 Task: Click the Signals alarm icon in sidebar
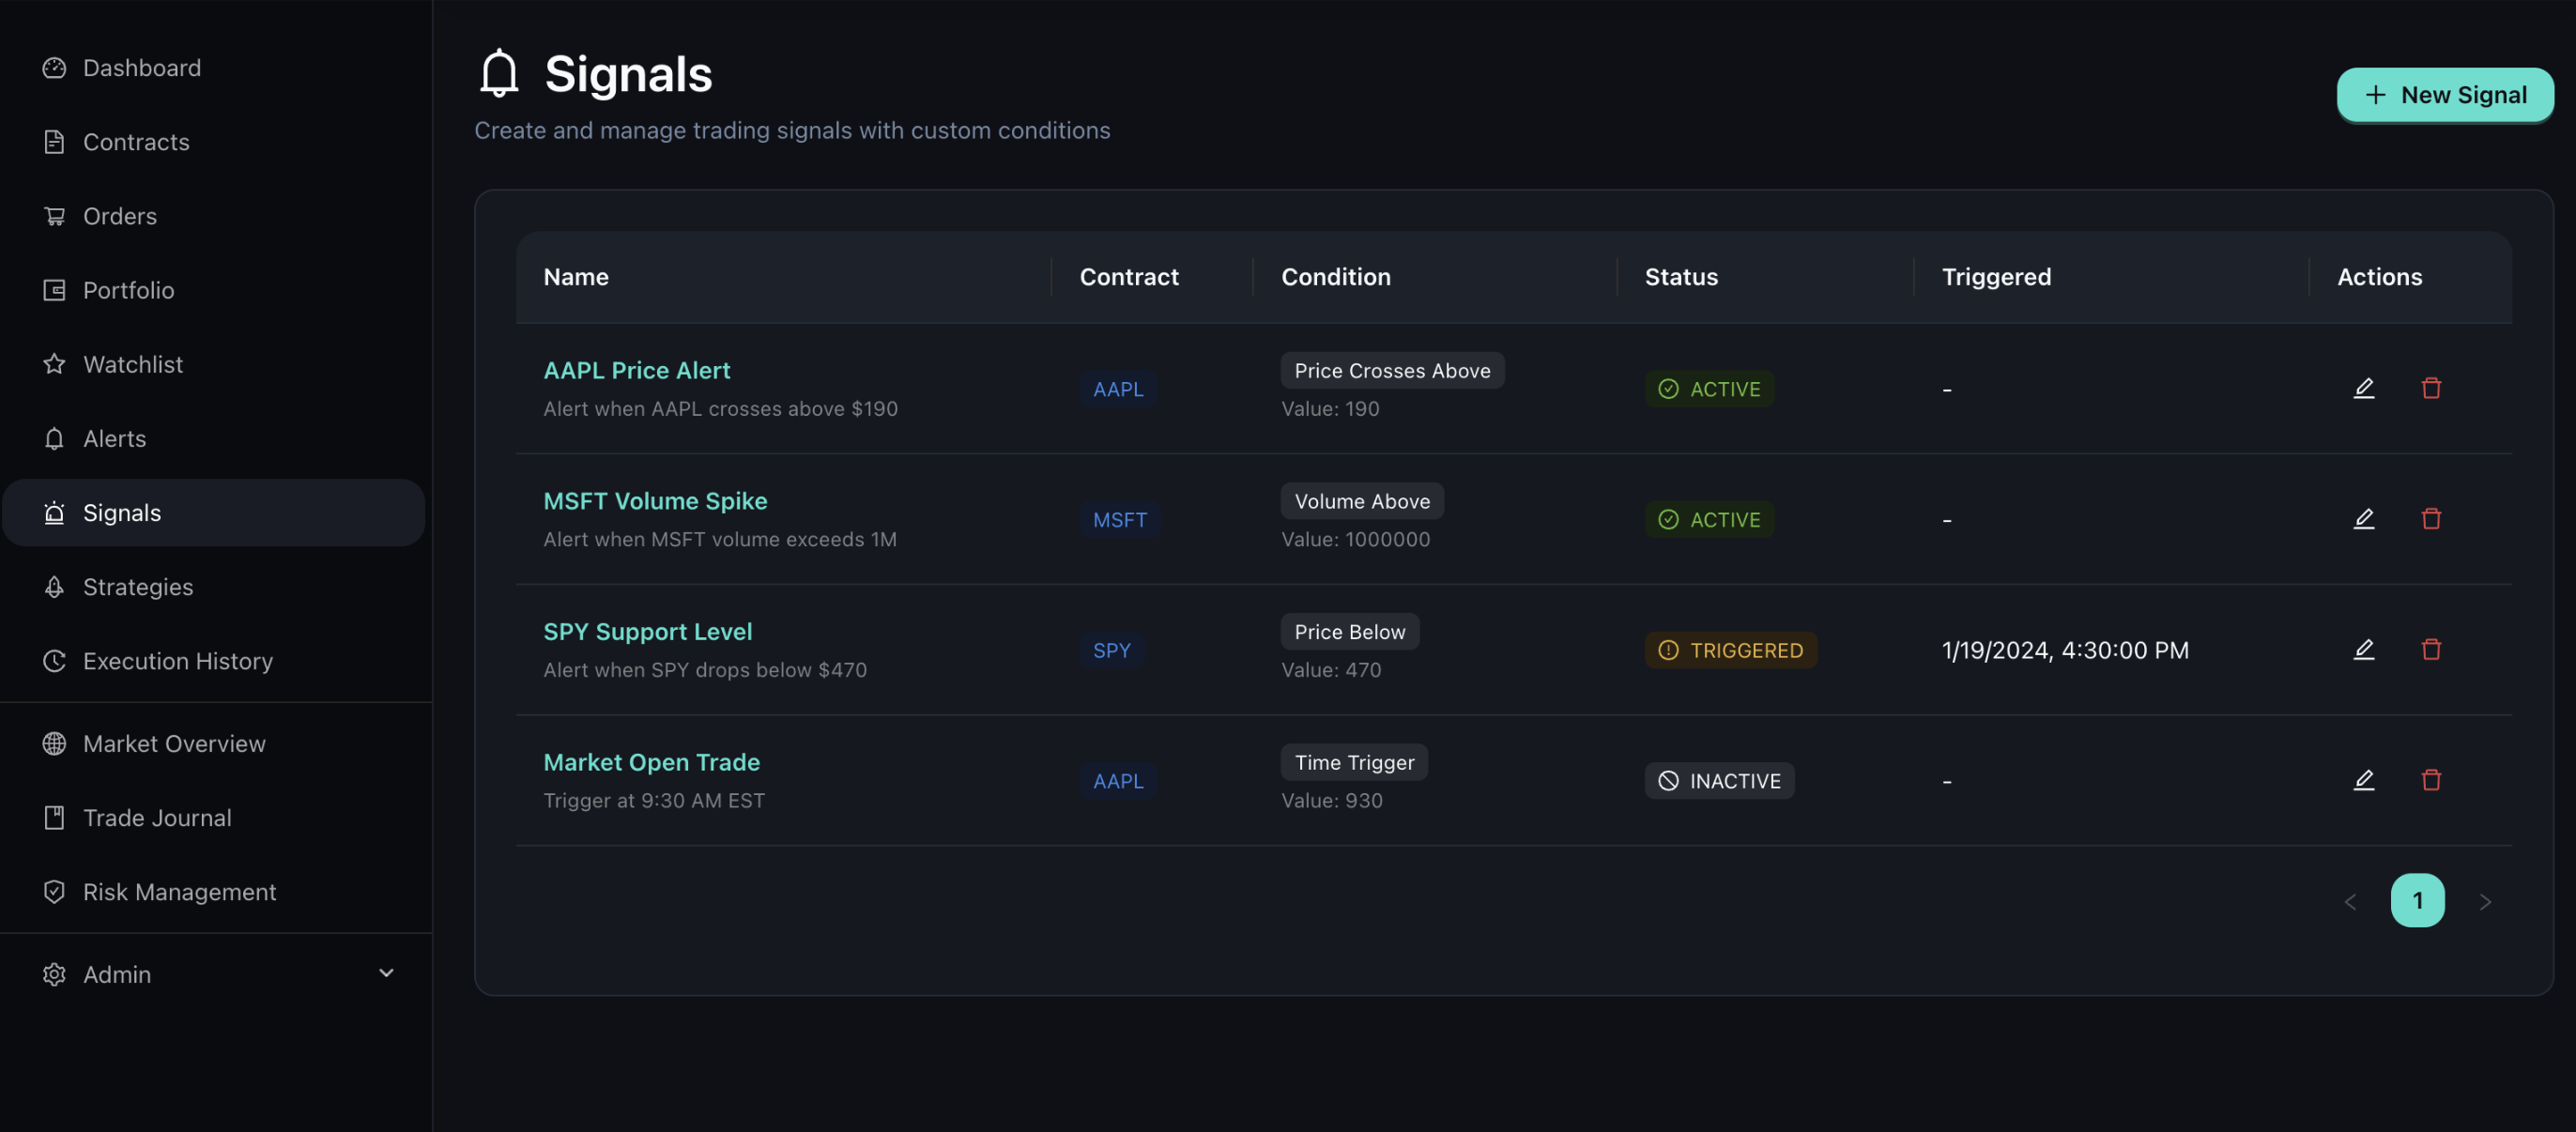coord(54,512)
